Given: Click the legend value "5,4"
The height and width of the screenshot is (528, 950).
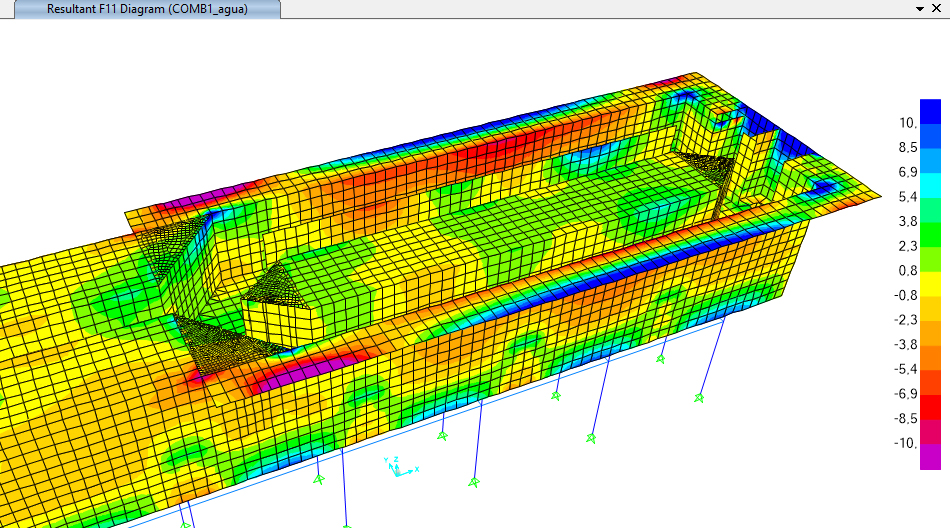Looking at the screenshot, I should click(x=908, y=197).
